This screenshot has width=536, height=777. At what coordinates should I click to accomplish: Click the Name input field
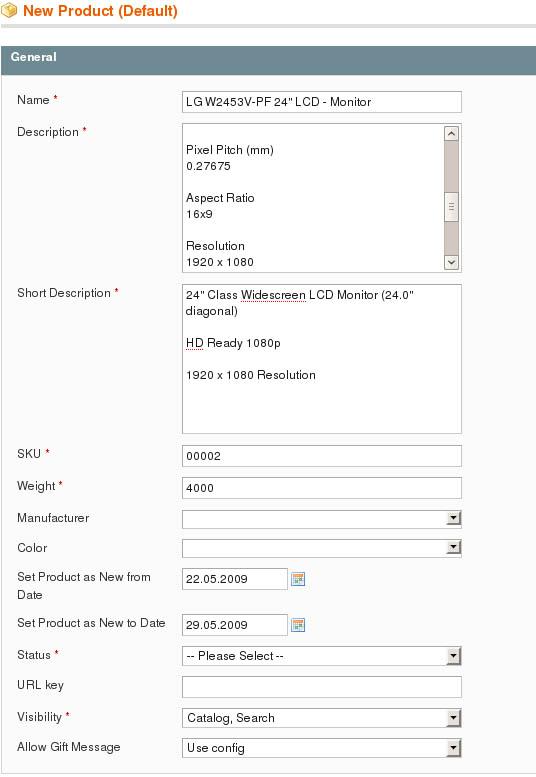pos(322,102)
